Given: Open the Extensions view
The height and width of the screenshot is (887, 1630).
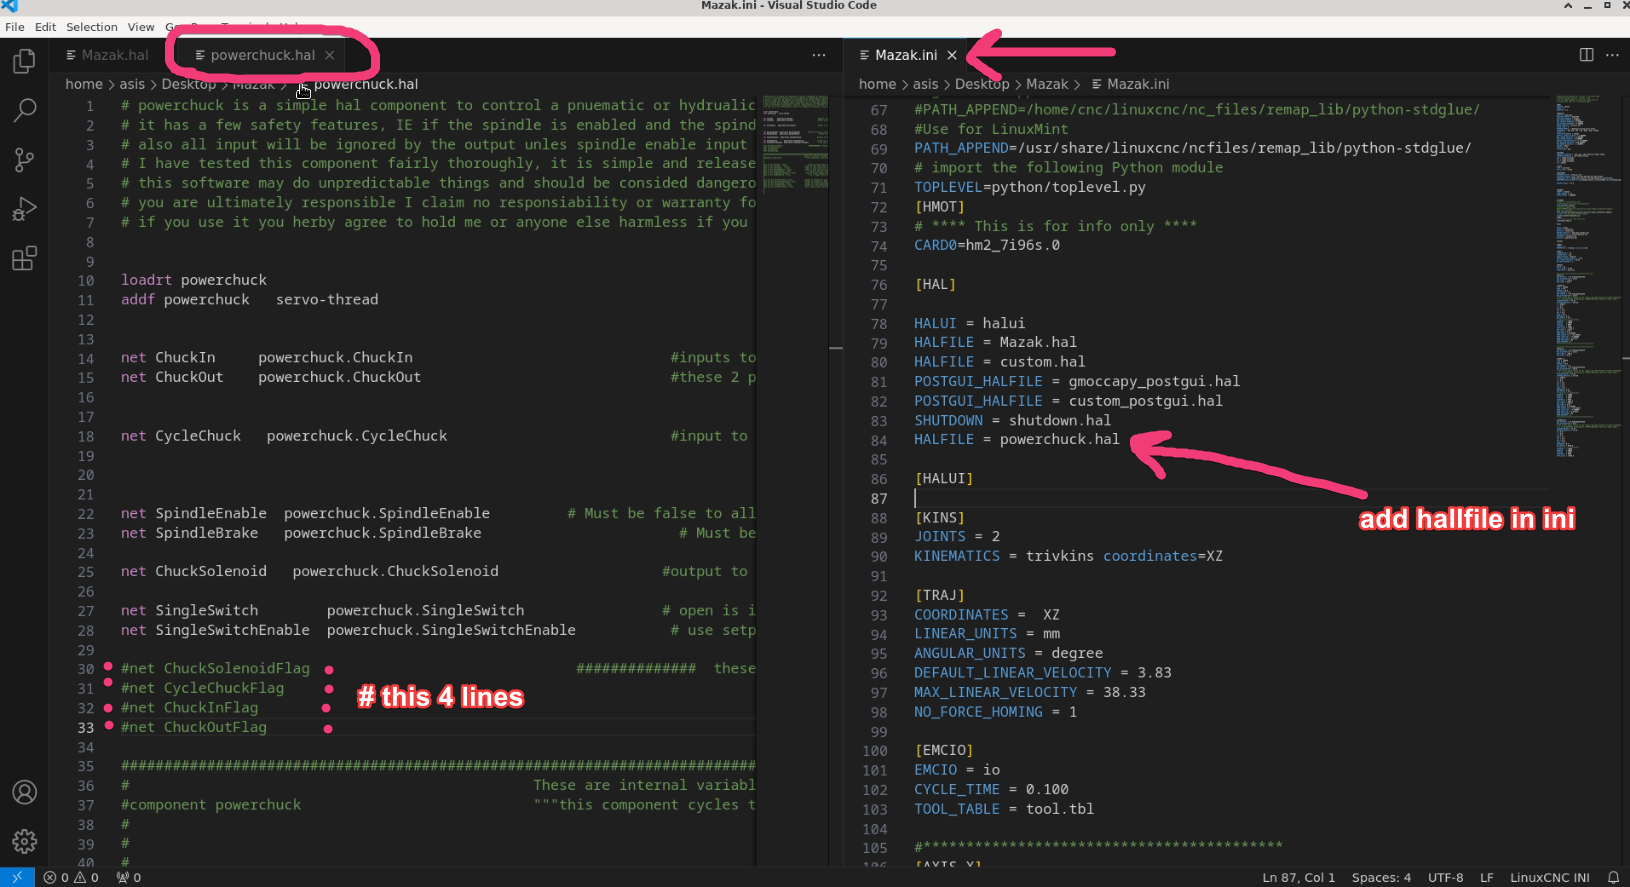Looking at the screenshot, I should 24,258.
